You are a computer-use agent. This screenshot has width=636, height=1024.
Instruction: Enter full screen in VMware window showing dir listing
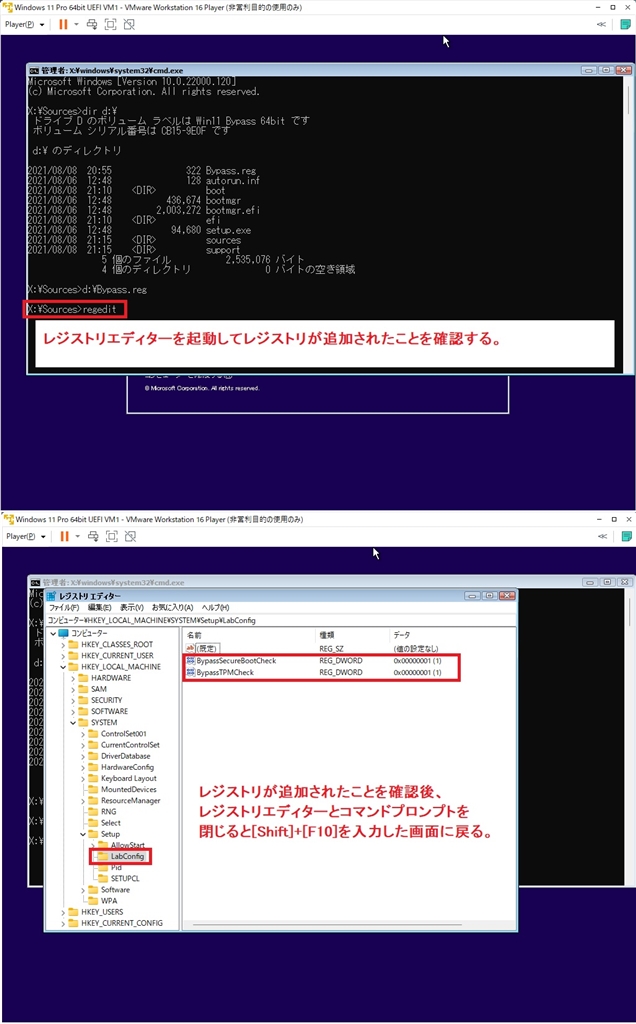(110, 24)
